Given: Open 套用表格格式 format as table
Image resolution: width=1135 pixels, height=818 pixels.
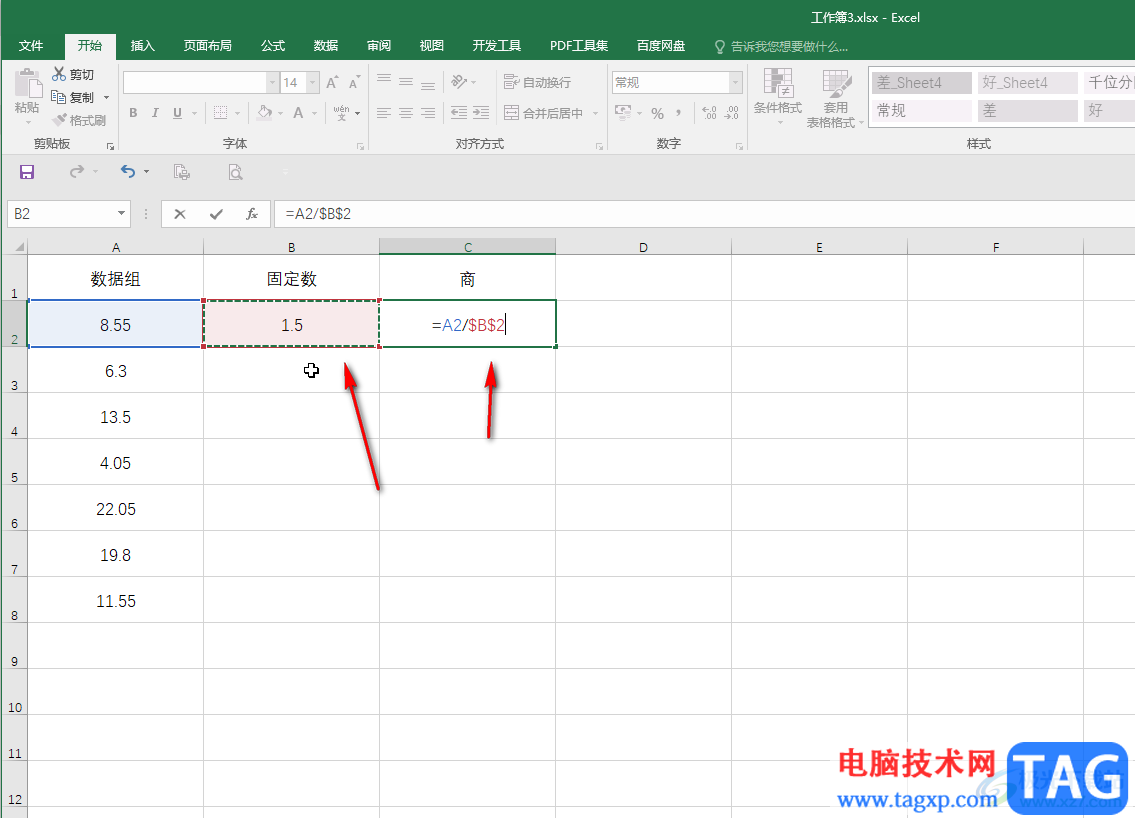Looking at the screenshot, I should coord(835,99).
